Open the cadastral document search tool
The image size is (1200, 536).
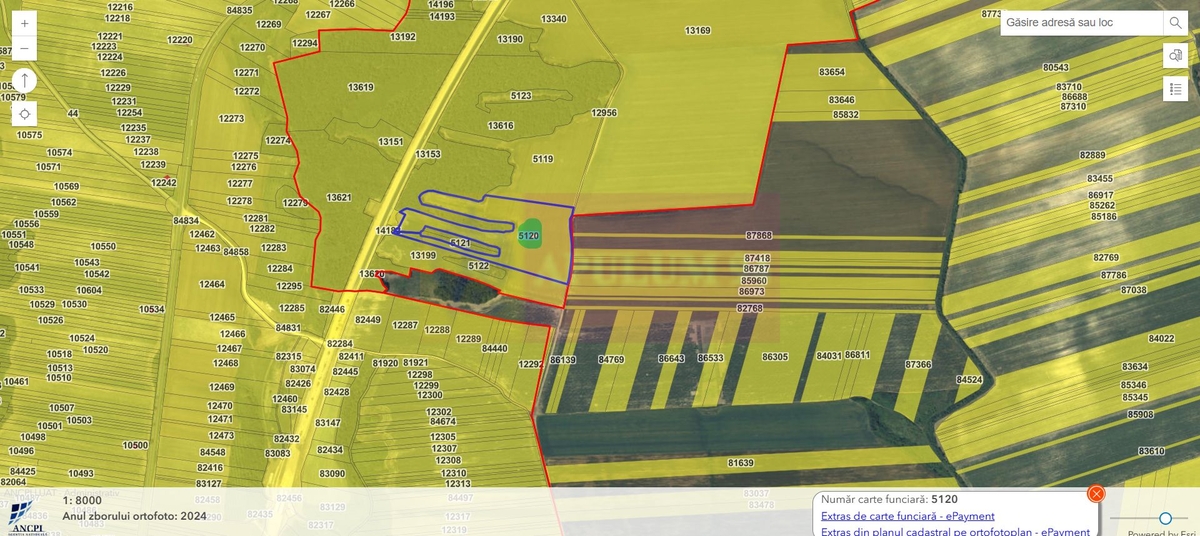click(1175, 56)
